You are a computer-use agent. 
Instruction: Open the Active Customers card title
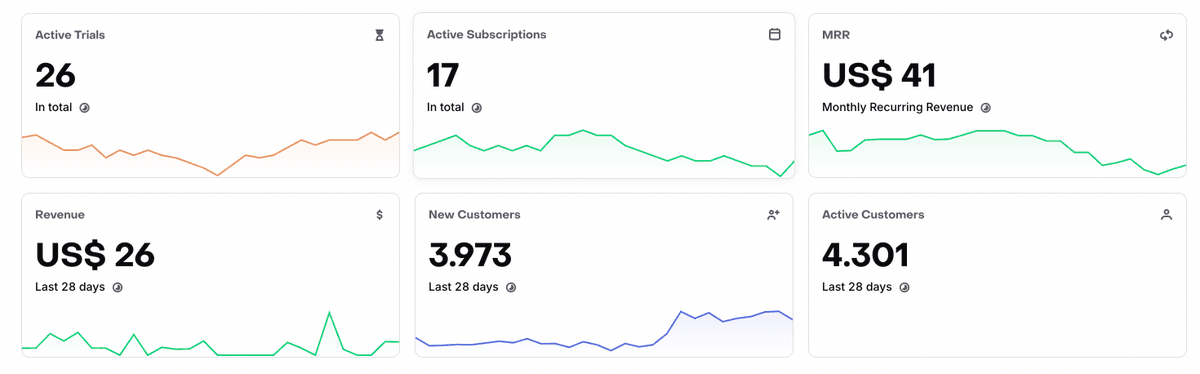point(873,214)
